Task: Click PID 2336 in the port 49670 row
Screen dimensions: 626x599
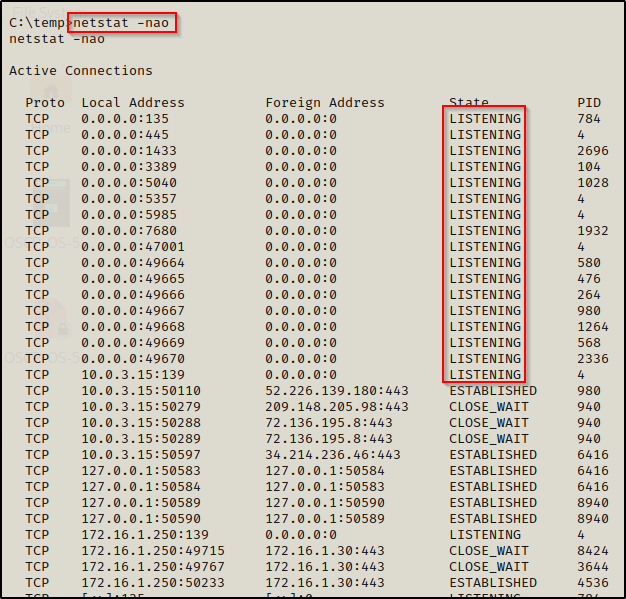Action: coord(593,358)
